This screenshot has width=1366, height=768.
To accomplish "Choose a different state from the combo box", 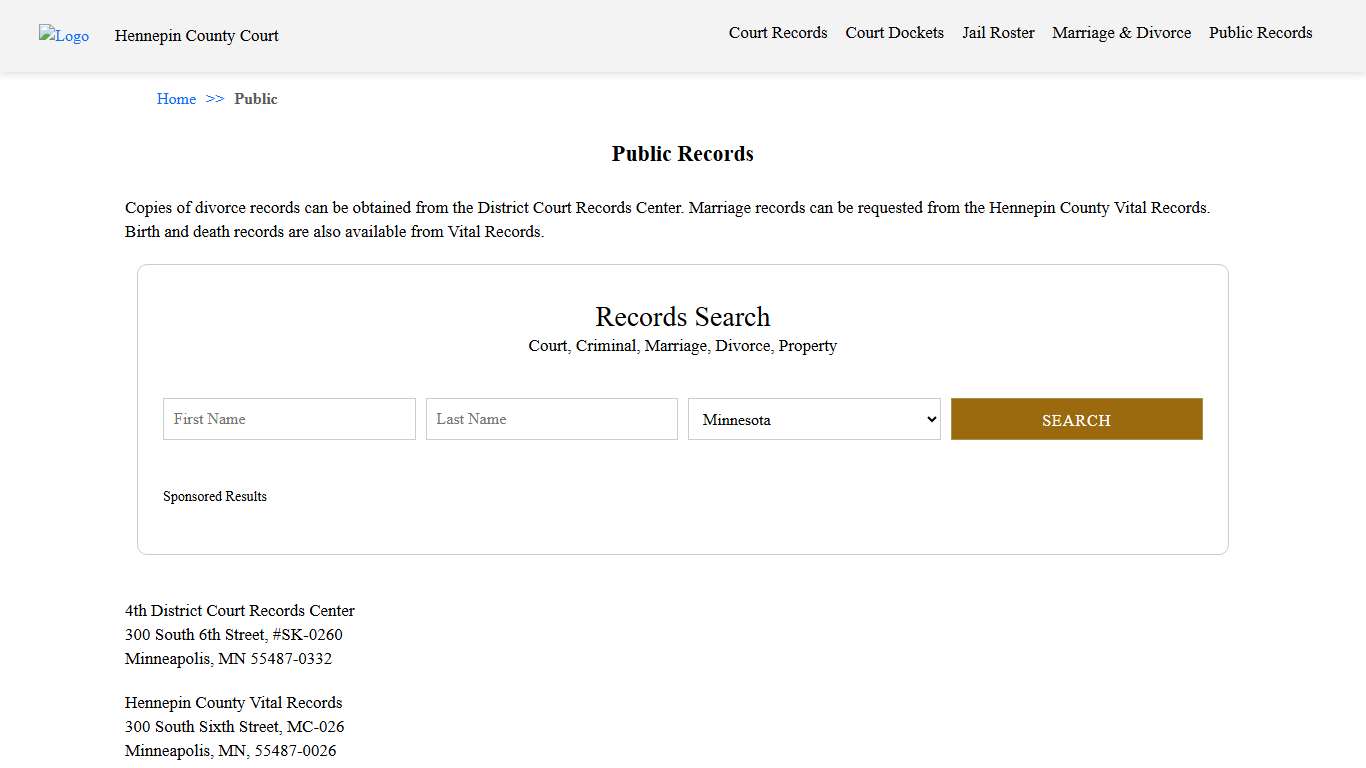I will point(814,419).
